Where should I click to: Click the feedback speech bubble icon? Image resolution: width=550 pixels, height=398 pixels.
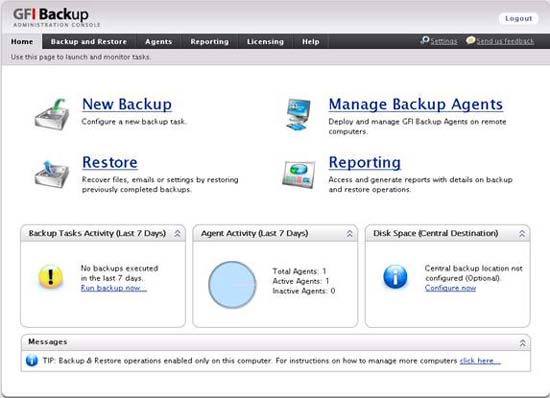pos(470,41)
